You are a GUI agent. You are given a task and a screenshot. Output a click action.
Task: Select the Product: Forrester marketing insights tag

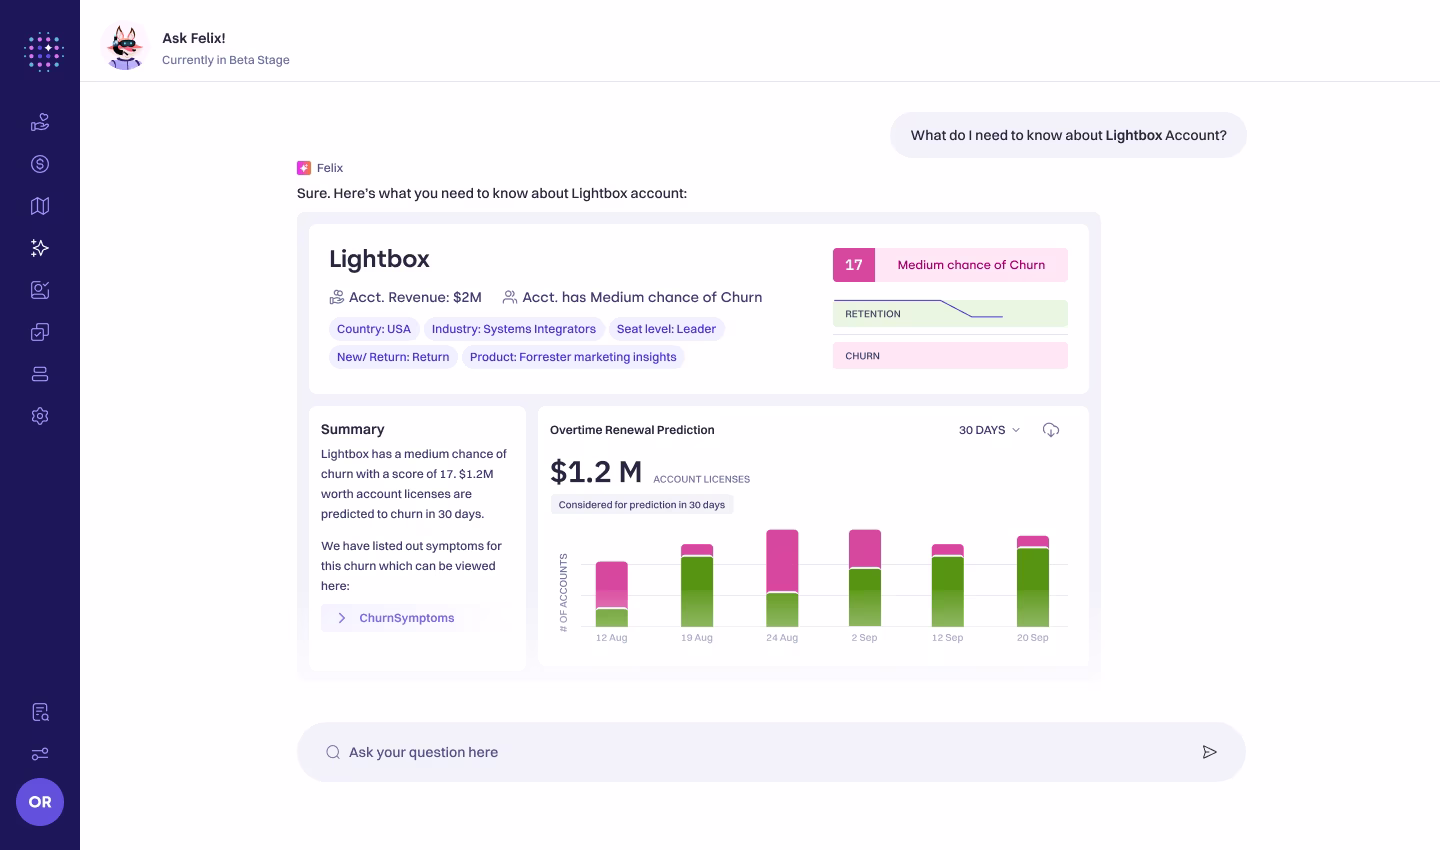click(573, 357)
